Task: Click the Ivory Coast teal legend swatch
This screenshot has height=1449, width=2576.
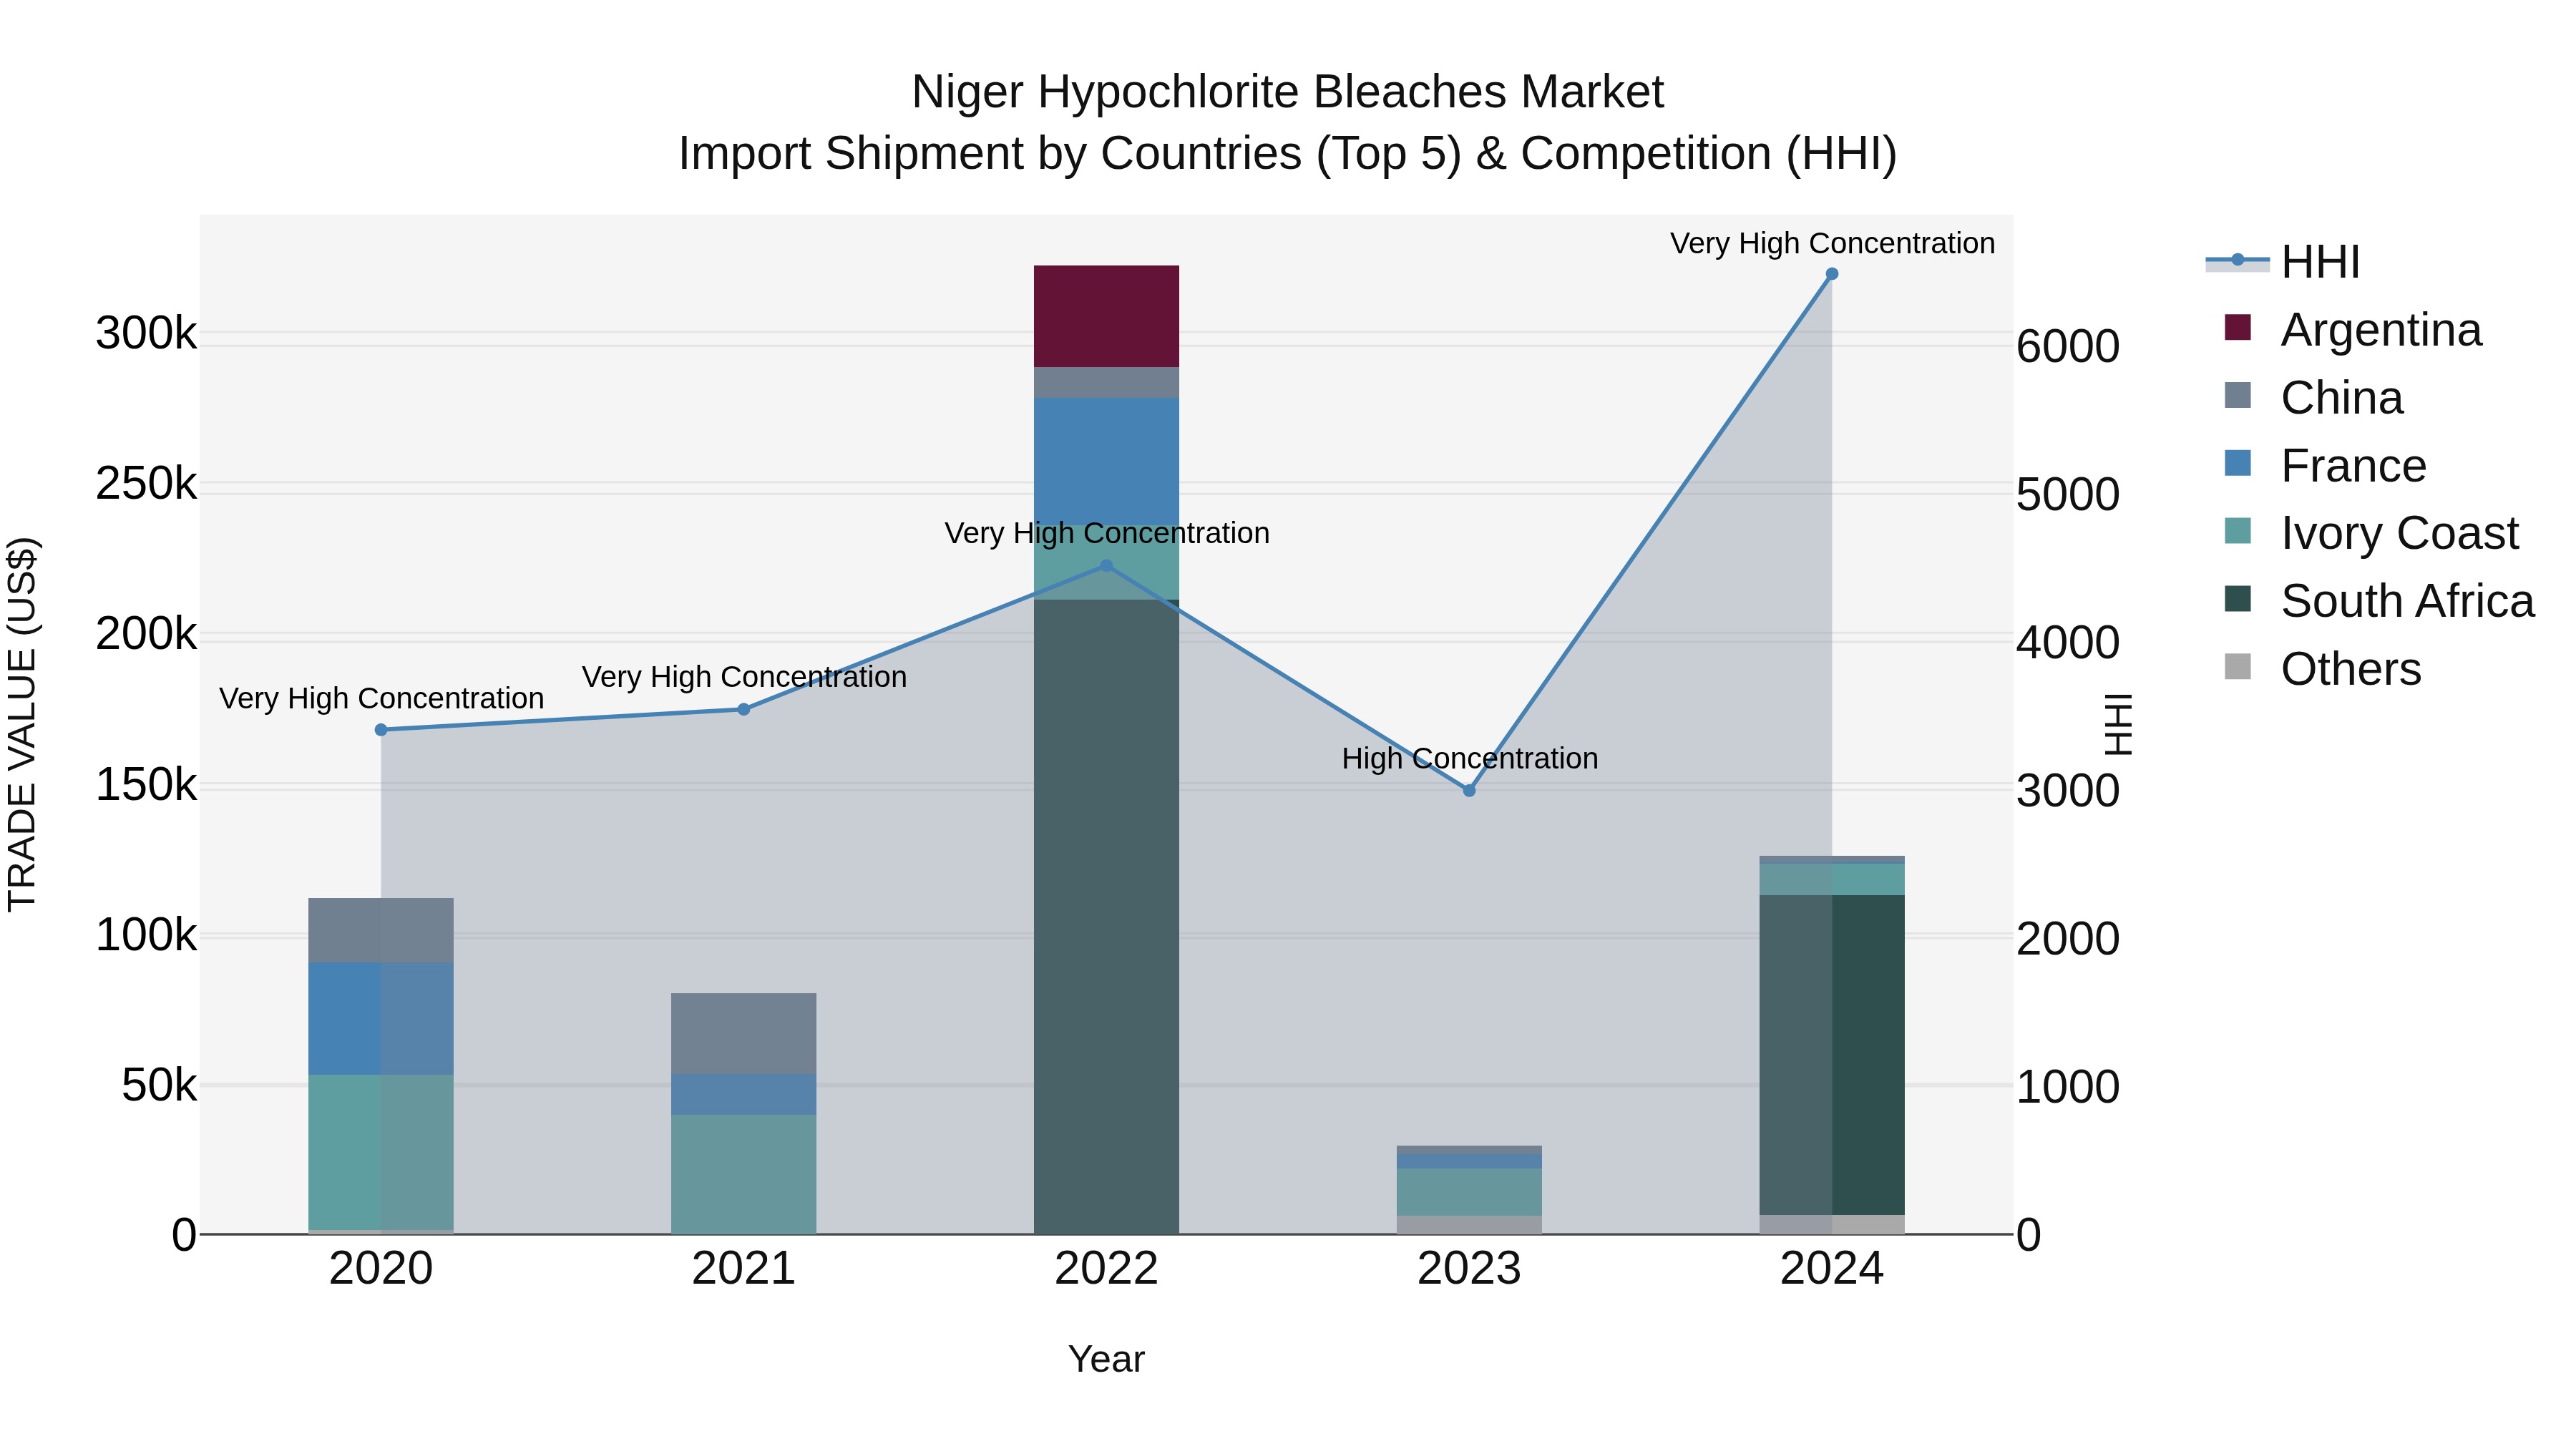Action: [x=2238, y=531]
